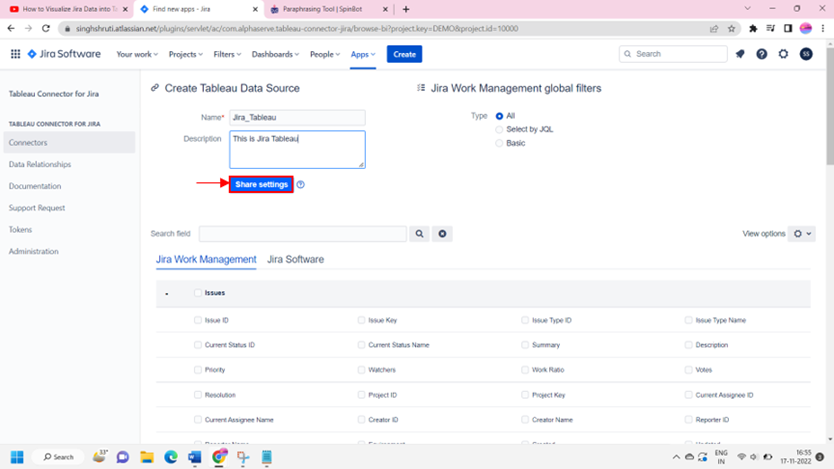Check the Issues group checkbox
This screenshot has width=834, height=469.
point(198,293)
